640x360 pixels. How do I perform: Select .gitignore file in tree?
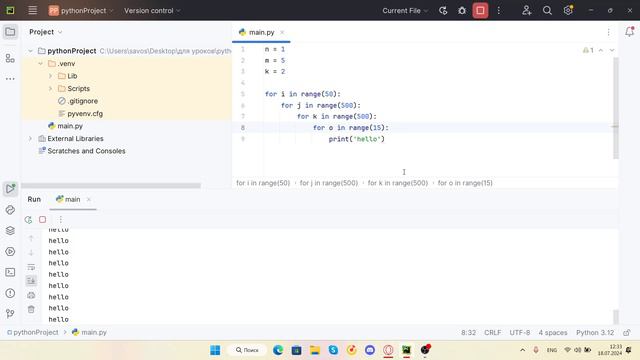[78, 101]
